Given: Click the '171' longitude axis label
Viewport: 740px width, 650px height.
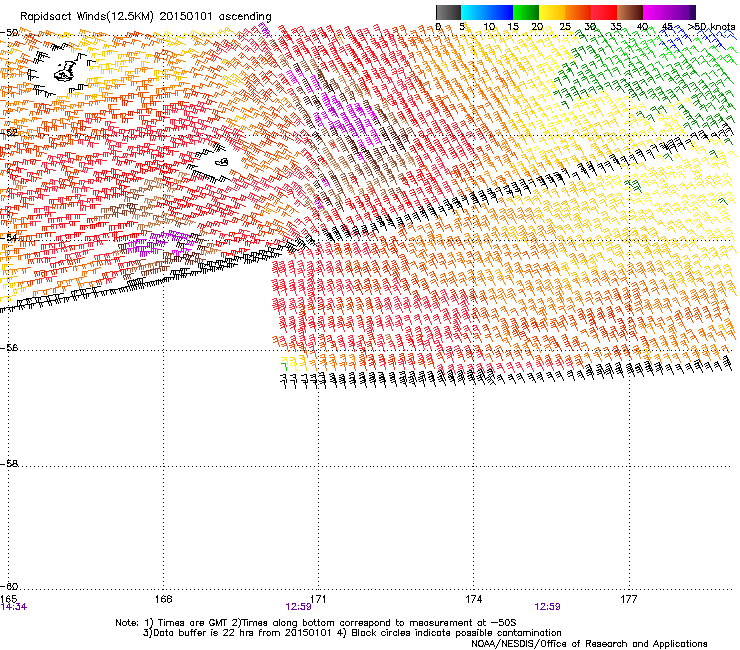Looking at the screenshot, I should tap(319, 599).
